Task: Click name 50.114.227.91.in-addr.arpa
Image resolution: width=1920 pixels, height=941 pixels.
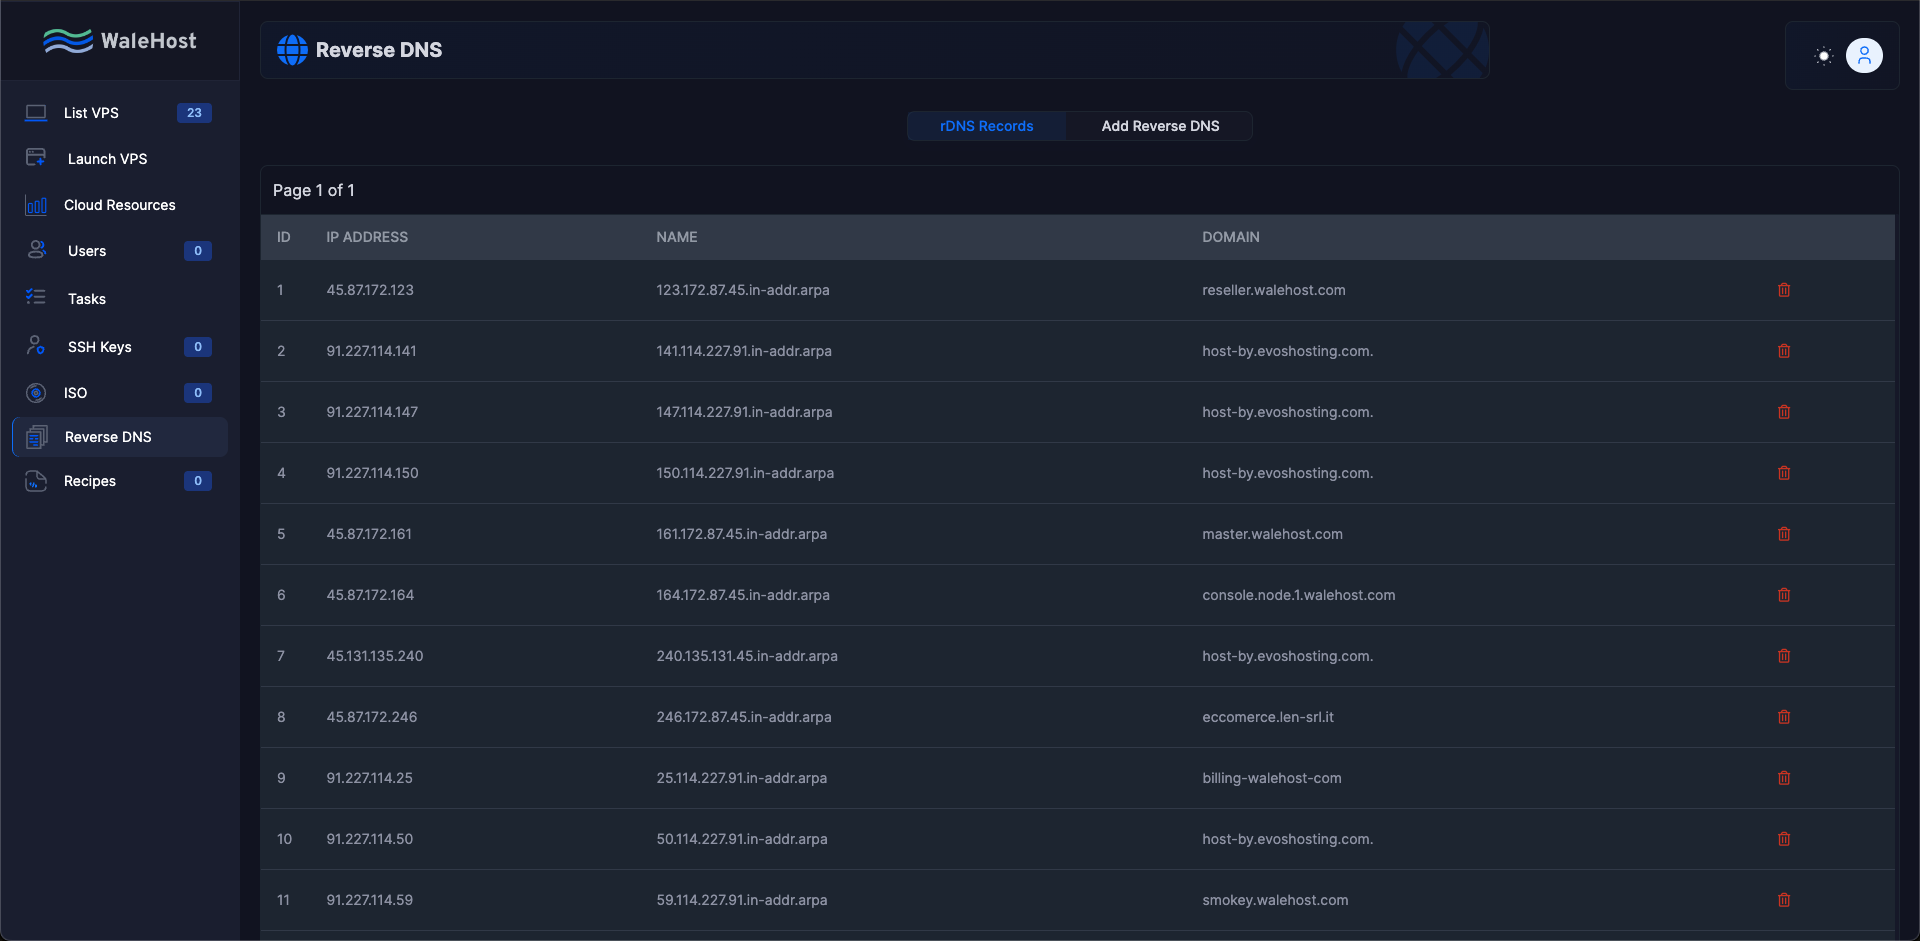Action: [742, 839]
